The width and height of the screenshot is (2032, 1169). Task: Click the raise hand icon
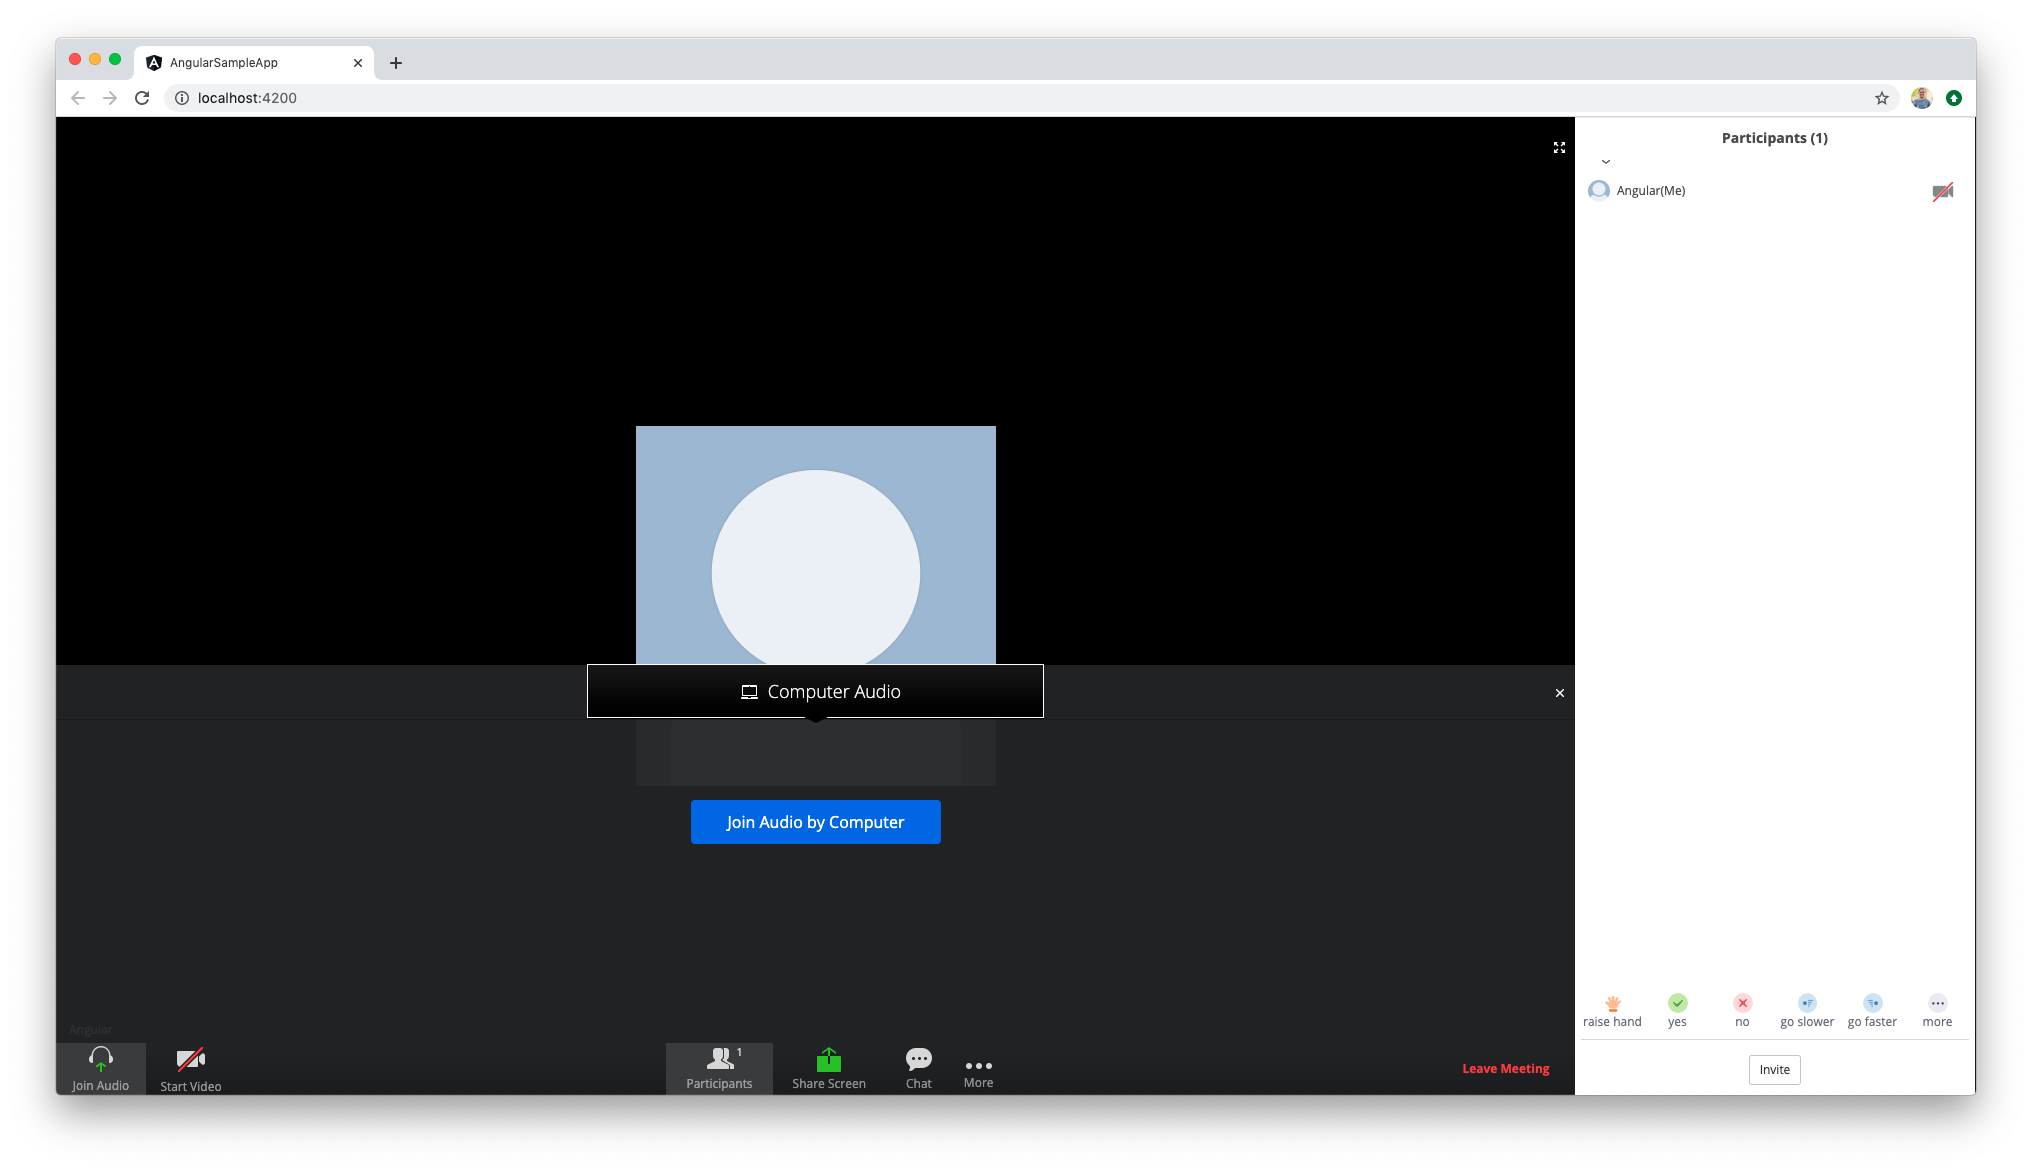[1612, 1003]
